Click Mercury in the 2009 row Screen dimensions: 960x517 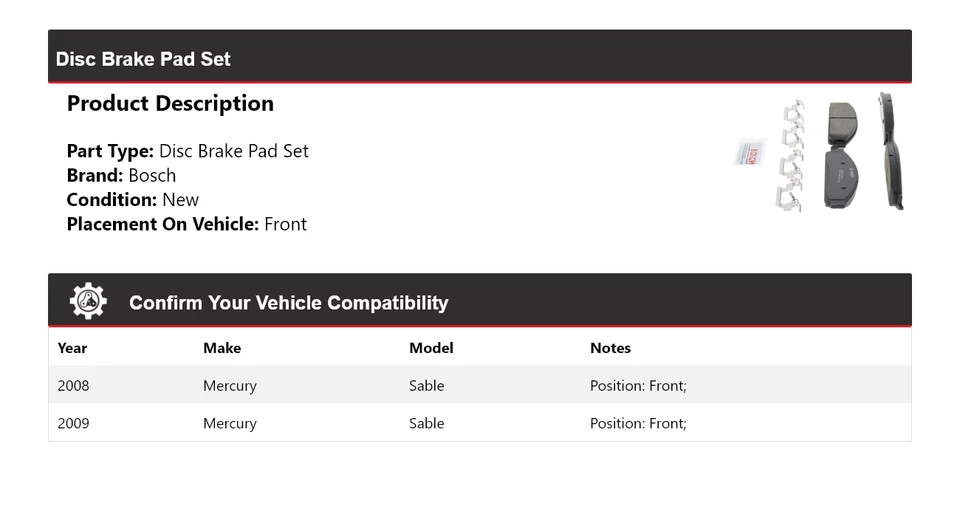[230, 423]
